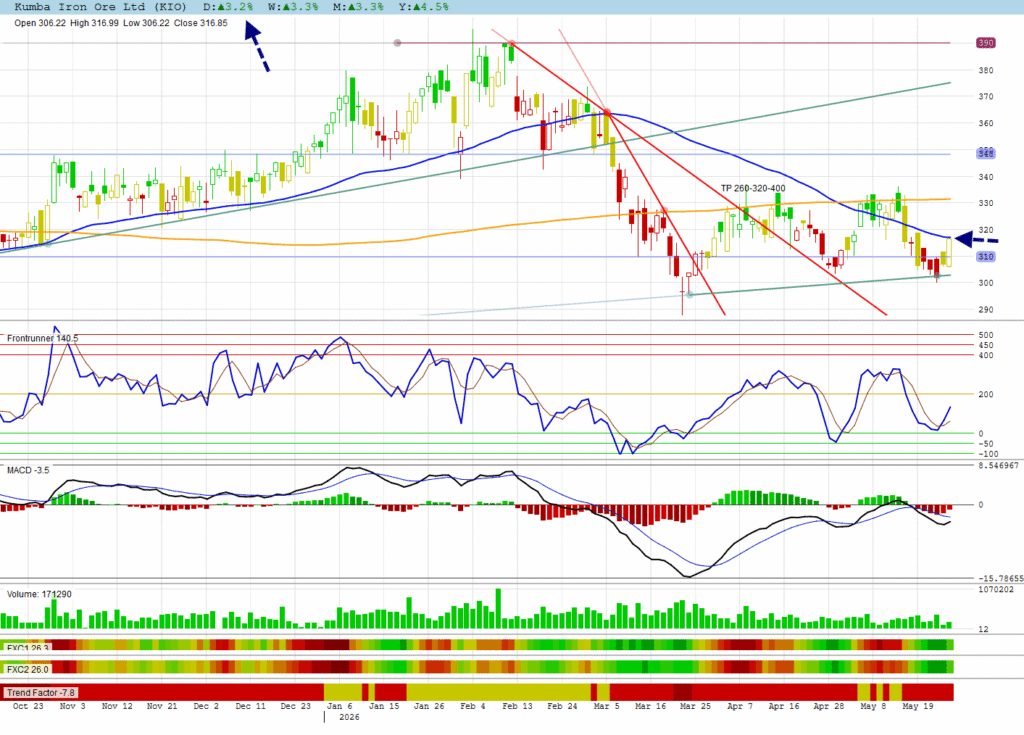Open the MACD -3.5 indicator label

(x=28, y=470)
